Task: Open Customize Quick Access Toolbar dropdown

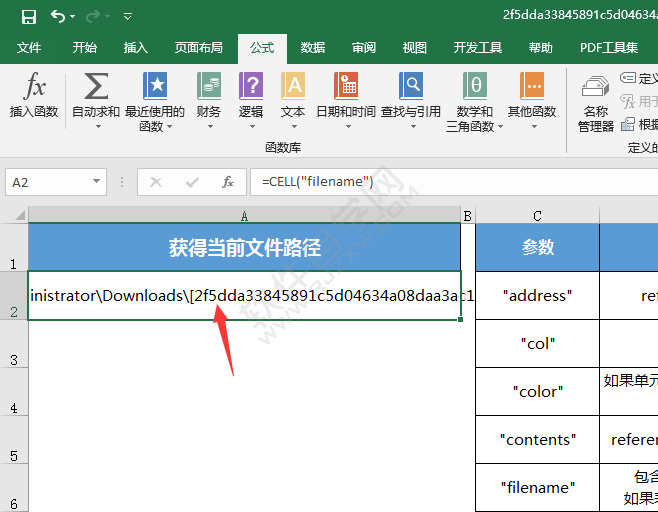Action: (128, 16)
